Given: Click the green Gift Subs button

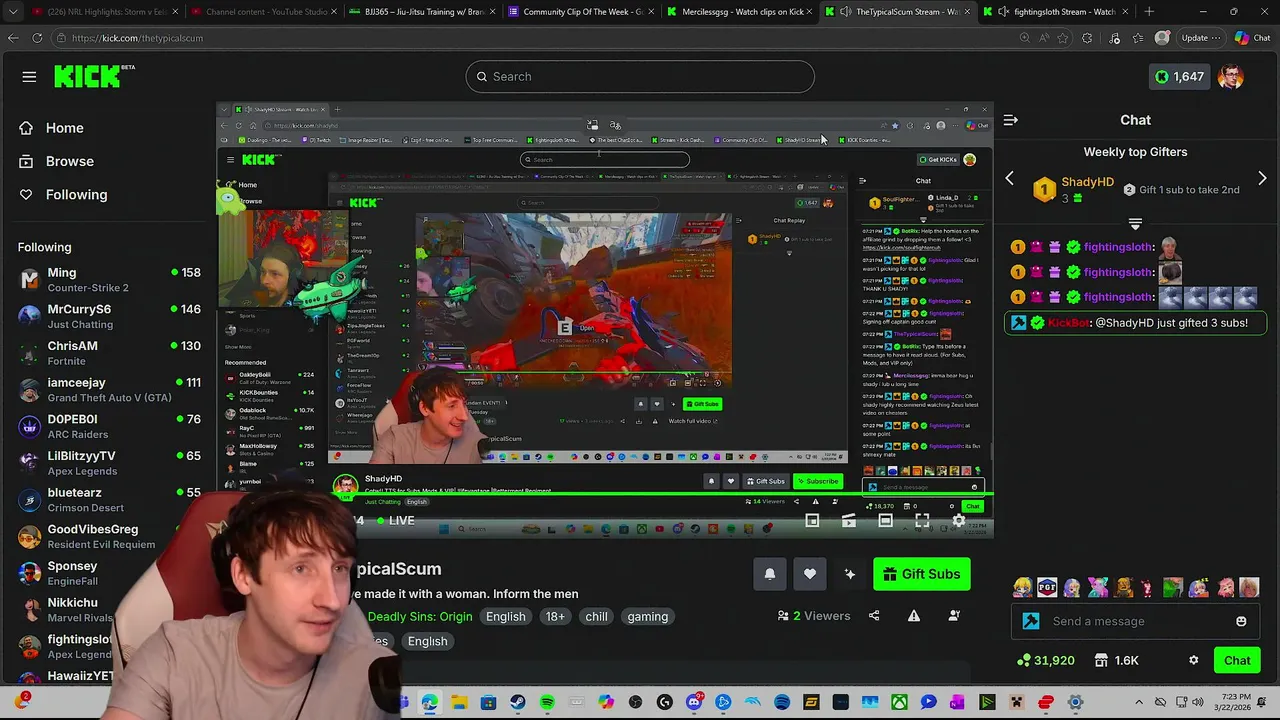Looking at the screenshot, I should point(921,574).
